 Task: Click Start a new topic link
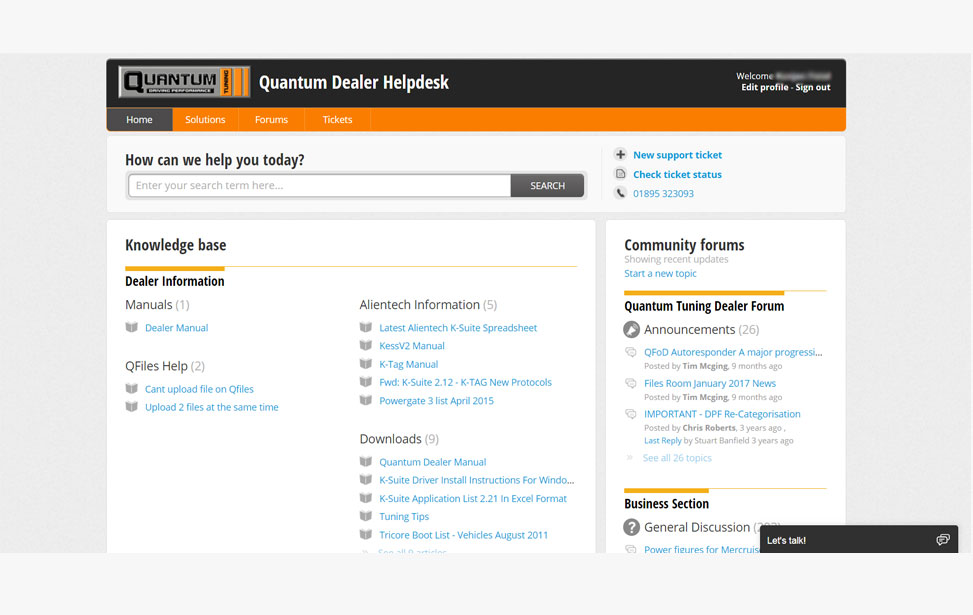(x=660, y=273)
